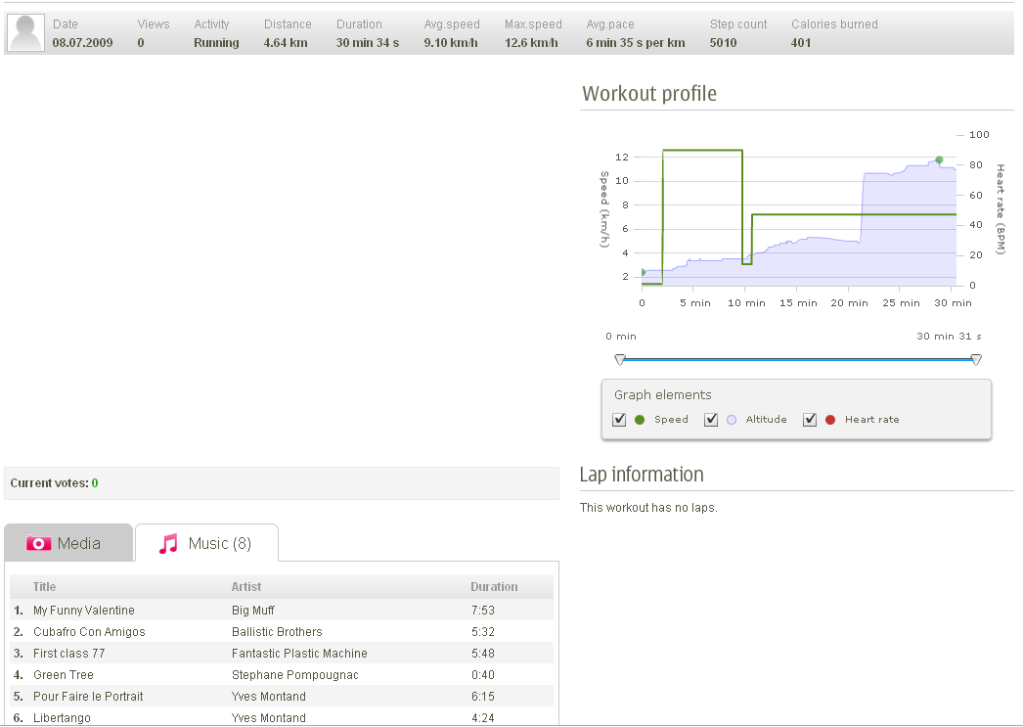Select the song My Funny Valentine
The width and height of the screenshot is (1023, 727).
click(84, 610)
